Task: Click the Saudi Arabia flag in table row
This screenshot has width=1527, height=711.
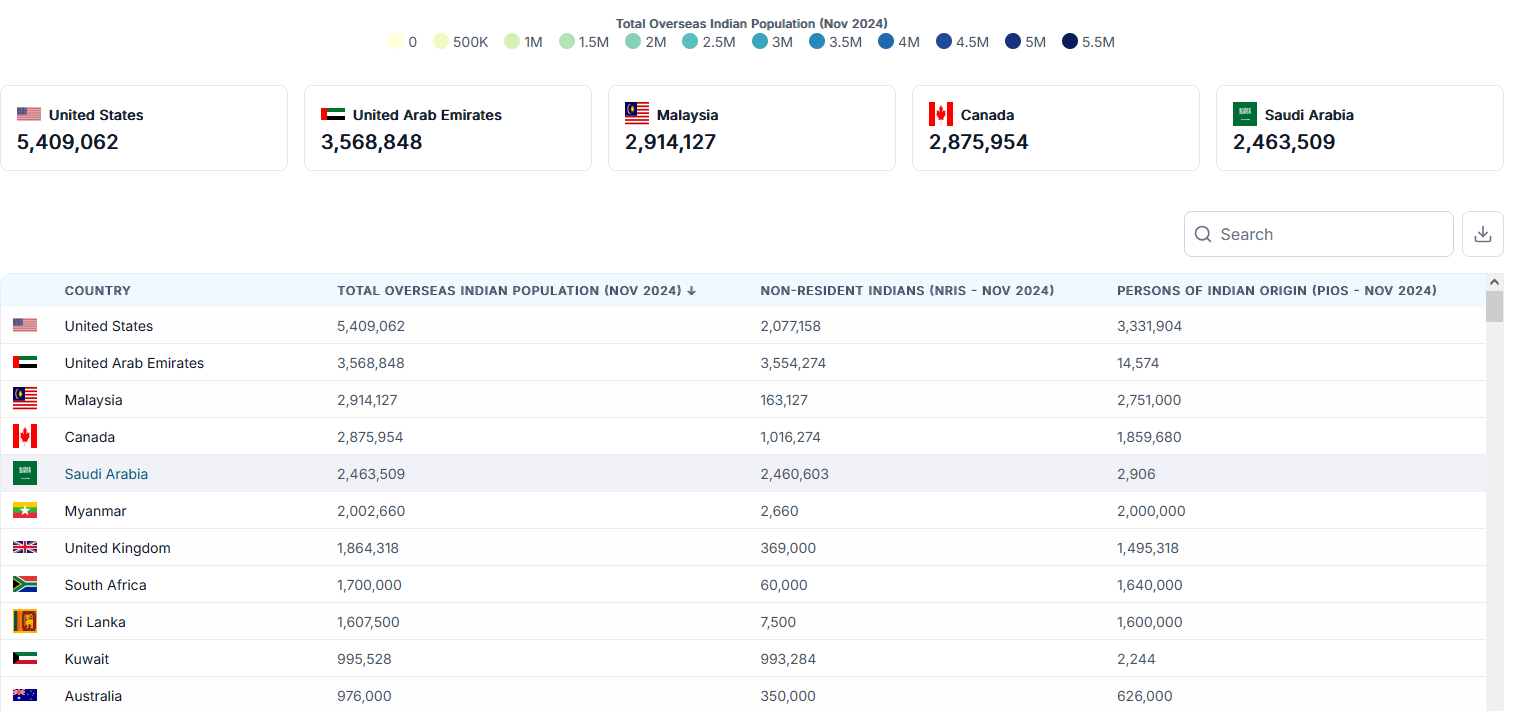Action: click(x=25, y=473)
